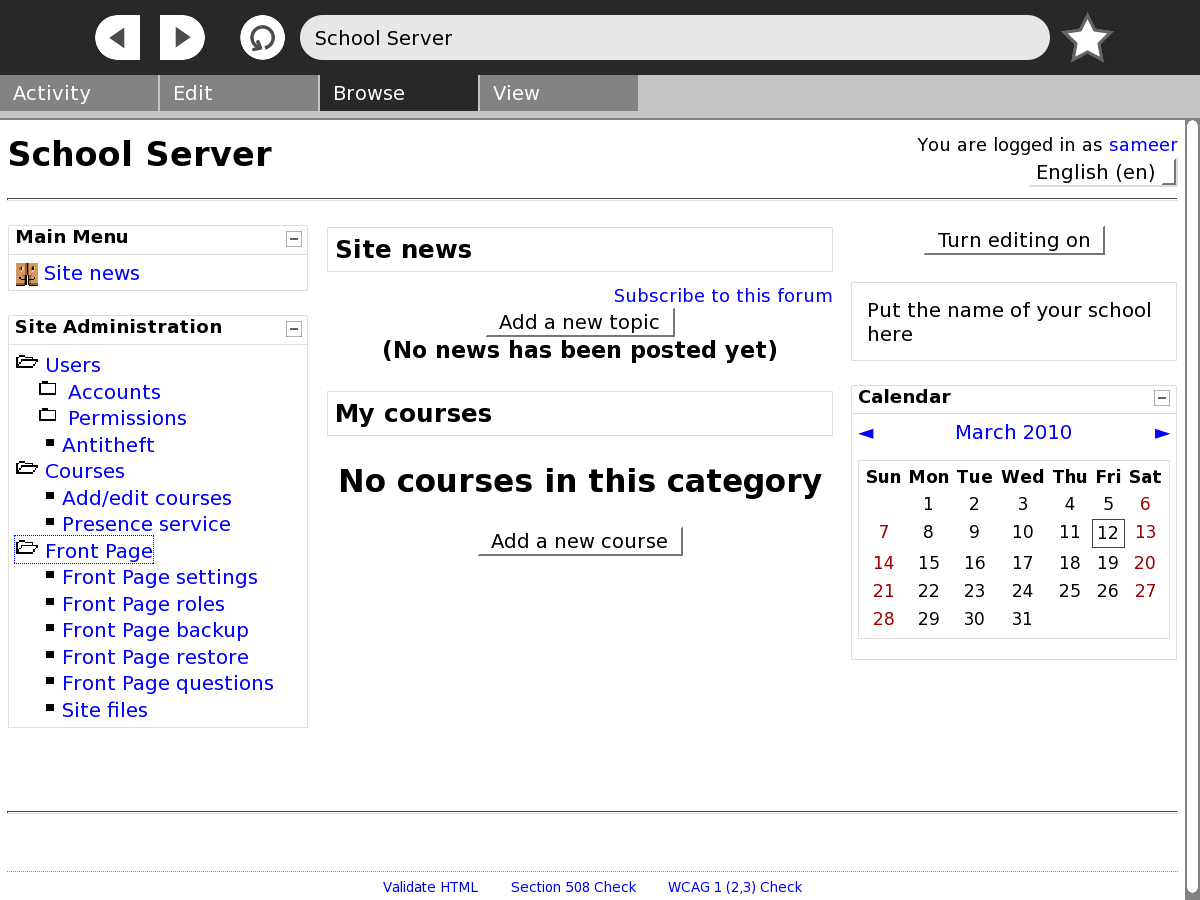Screen dimensions: 1200x900
Task: Open the View toolbar tab
Action: [558, 93]
